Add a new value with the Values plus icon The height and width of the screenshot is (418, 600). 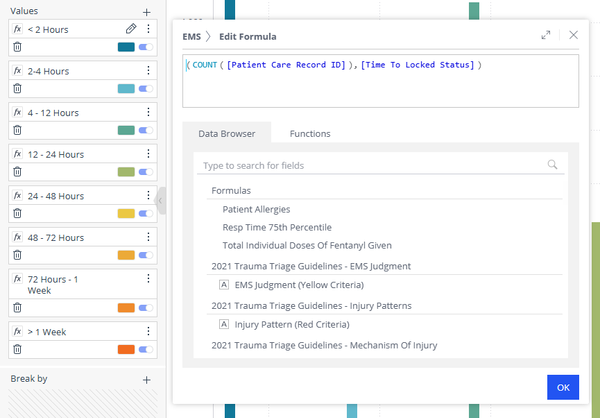147,11
